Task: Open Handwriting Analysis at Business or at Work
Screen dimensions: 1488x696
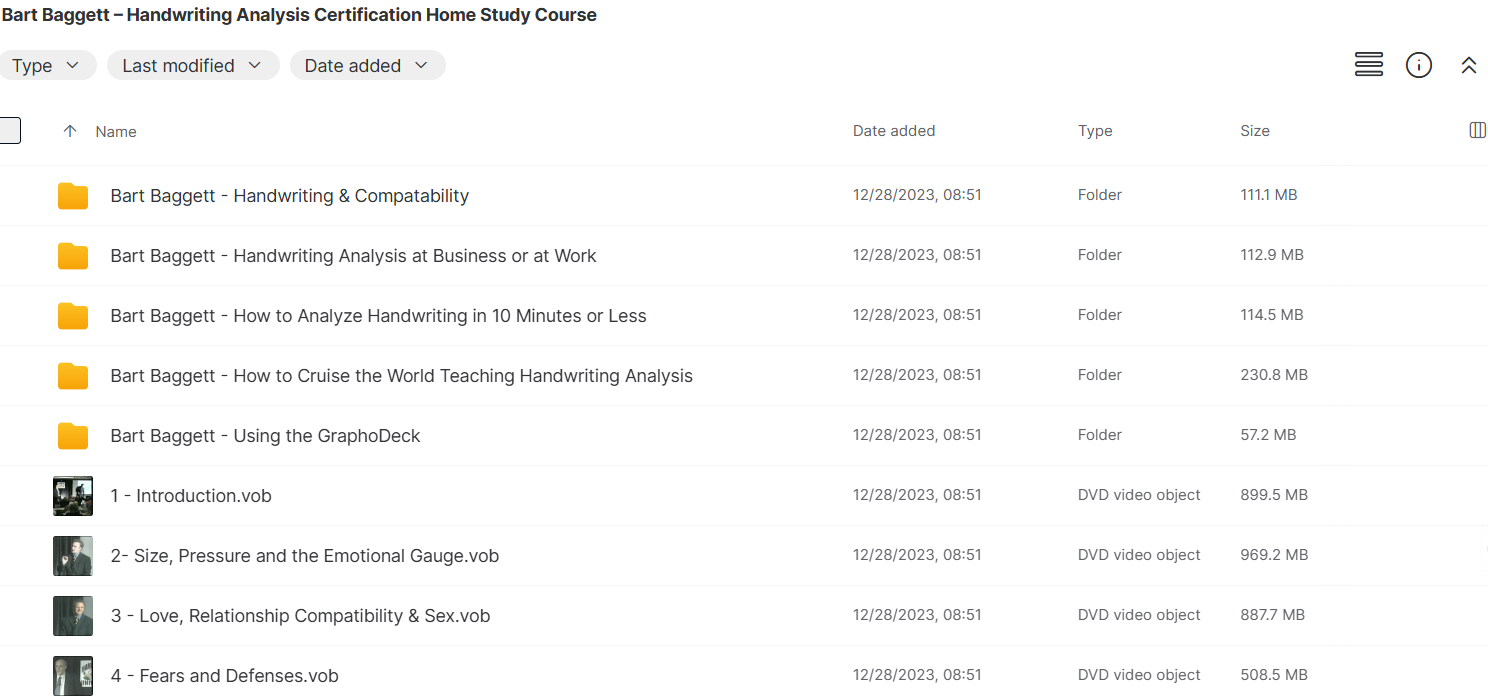Action: click(353, 255)
